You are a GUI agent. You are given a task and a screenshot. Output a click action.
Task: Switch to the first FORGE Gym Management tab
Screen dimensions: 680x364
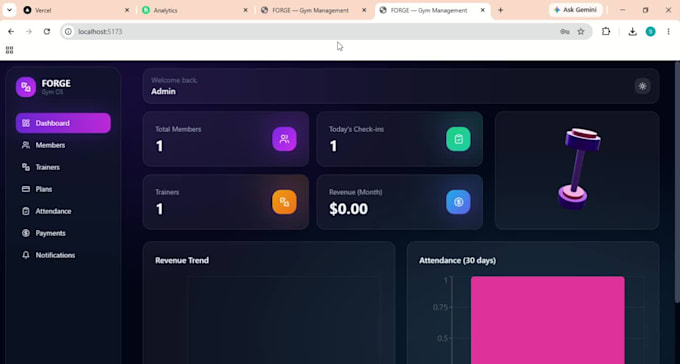[314, 10]
